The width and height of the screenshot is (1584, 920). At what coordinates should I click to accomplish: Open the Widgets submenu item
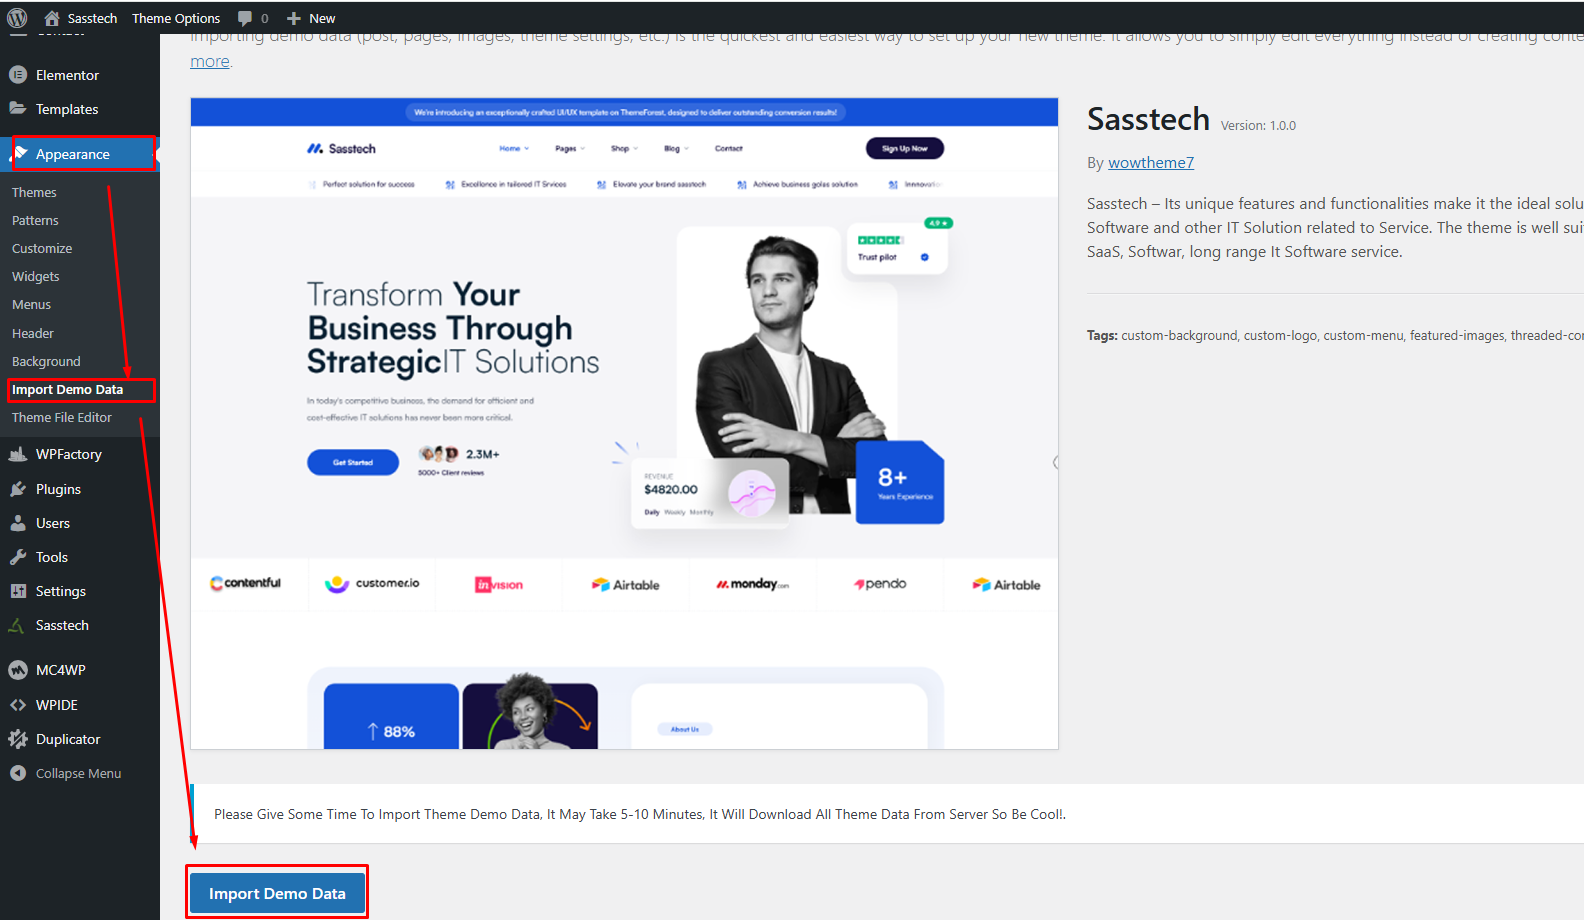[36, 276]
